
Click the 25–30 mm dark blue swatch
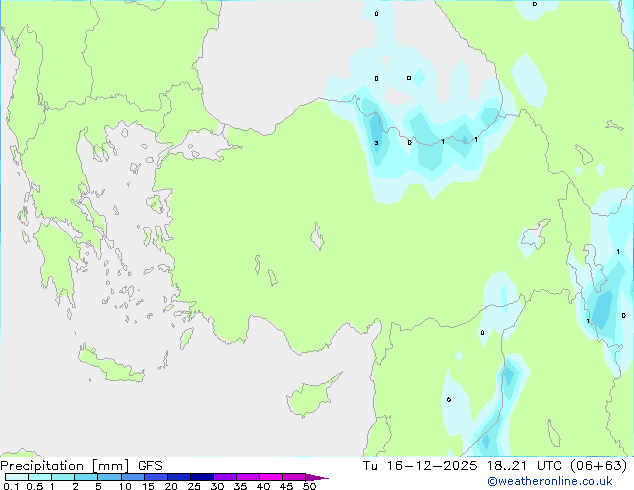(x=202, y=477)
